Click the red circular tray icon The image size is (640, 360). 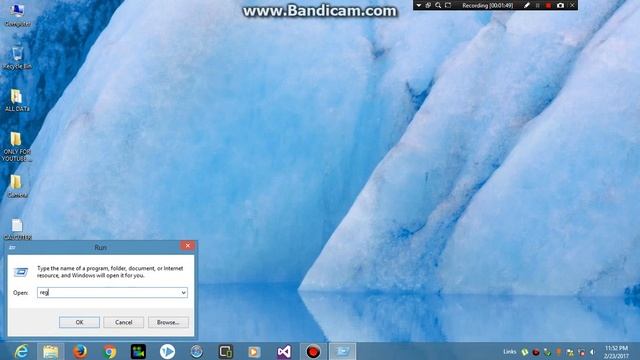point(536,352)
